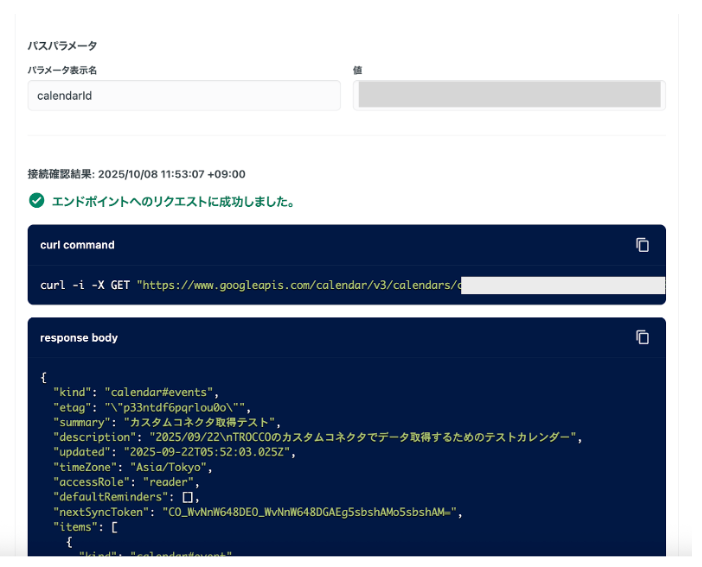Click the green success checkmark icon
Image resolution: width=702 pixels, height=567 pixels.
click(x=36, y=201)
